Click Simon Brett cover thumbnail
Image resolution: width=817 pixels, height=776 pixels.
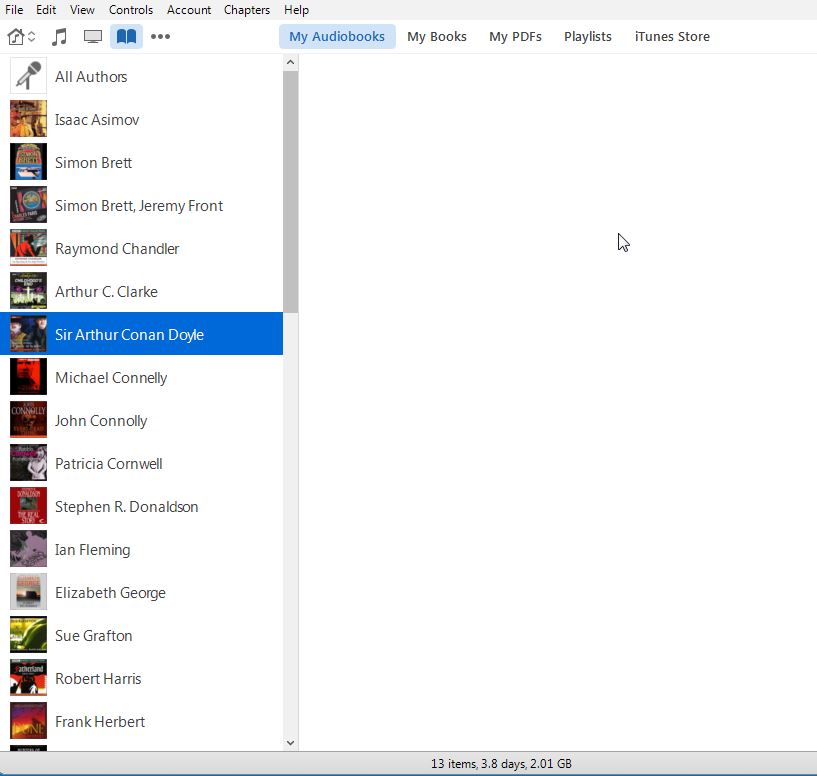[x=28, y=162]
